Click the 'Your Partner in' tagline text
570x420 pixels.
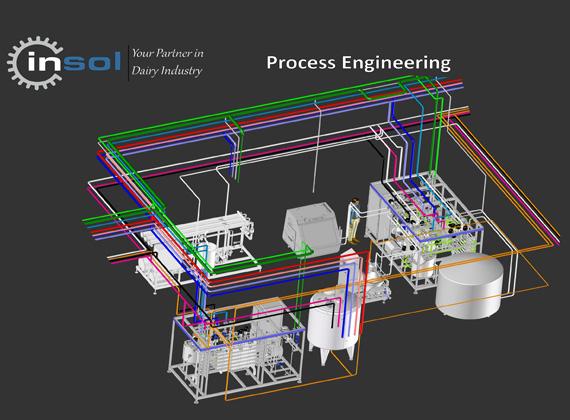168,53
